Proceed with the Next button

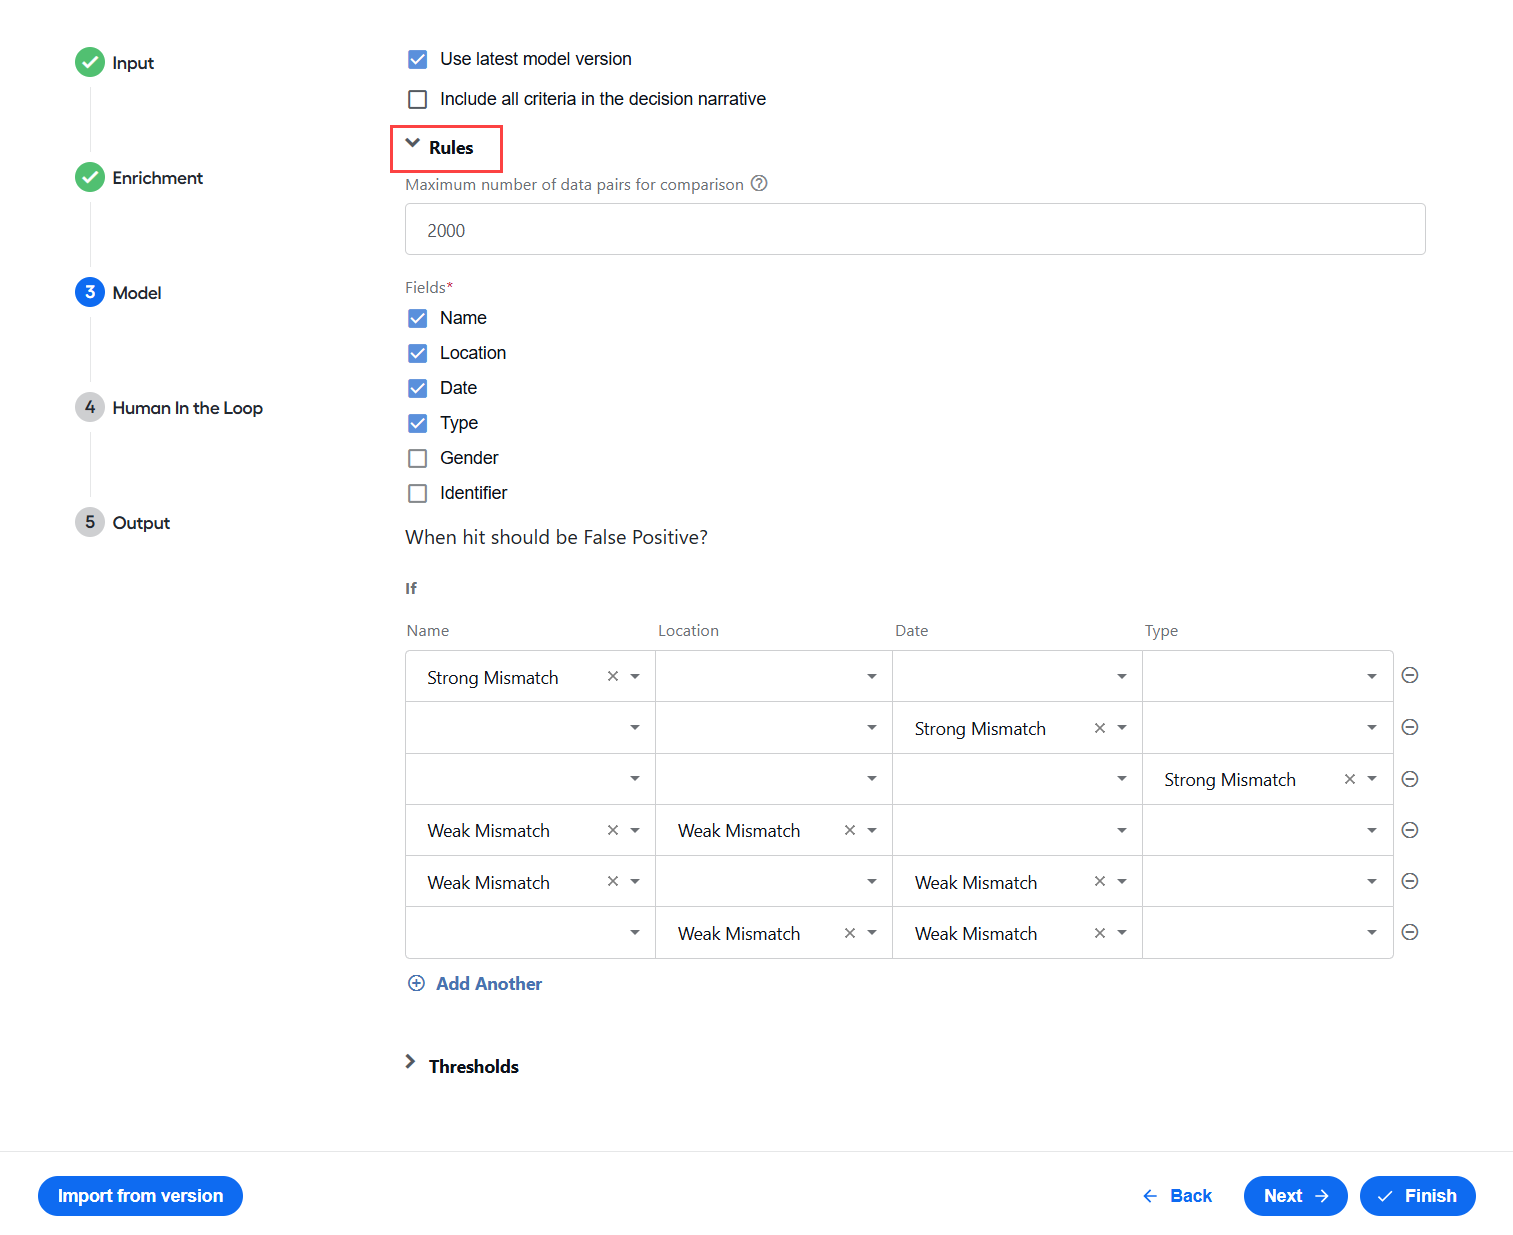1296,1196
